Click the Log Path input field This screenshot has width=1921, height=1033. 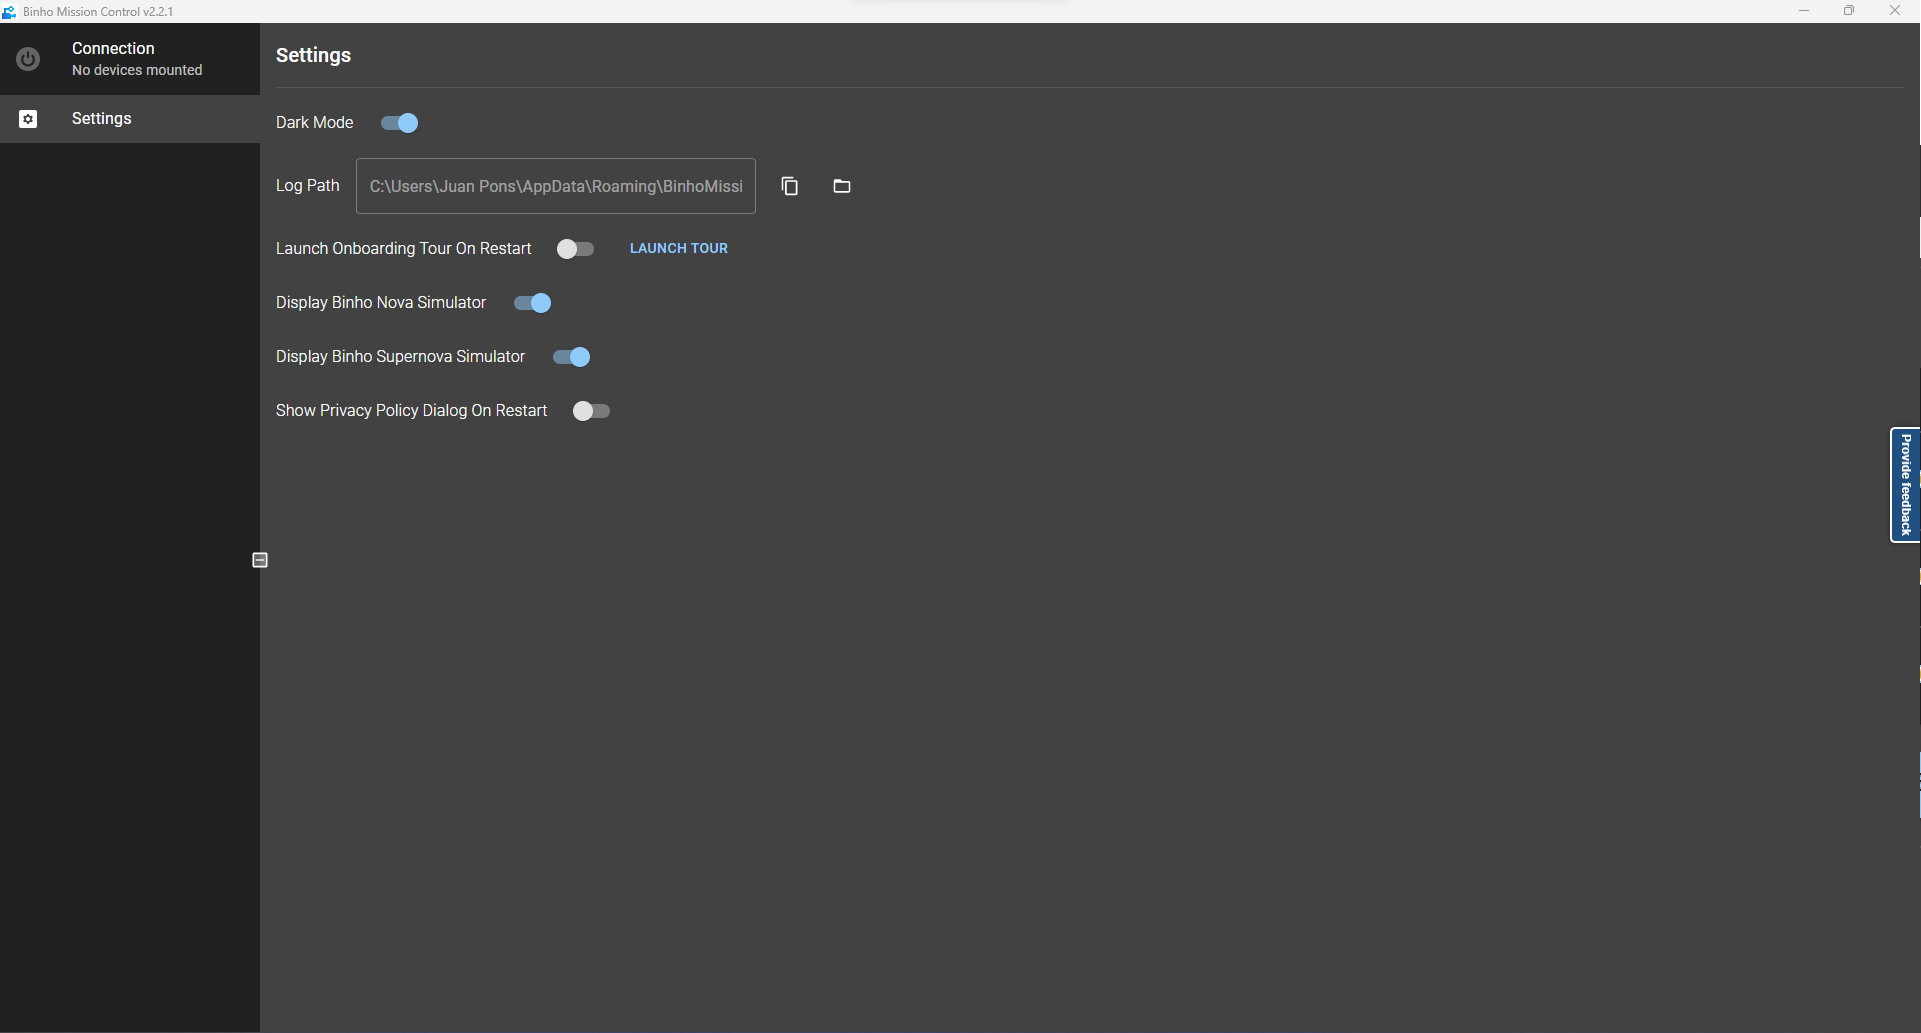pyautogui.click(x=556, y=186)
